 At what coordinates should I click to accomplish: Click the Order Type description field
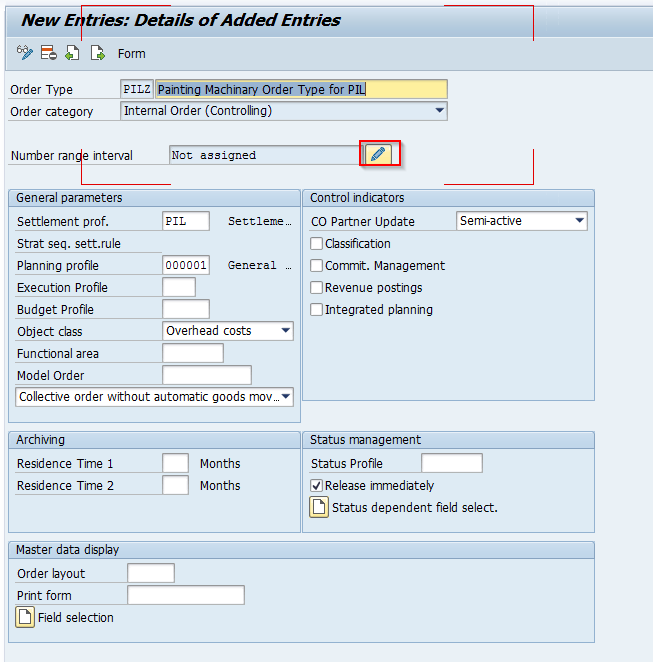[301, 89]
